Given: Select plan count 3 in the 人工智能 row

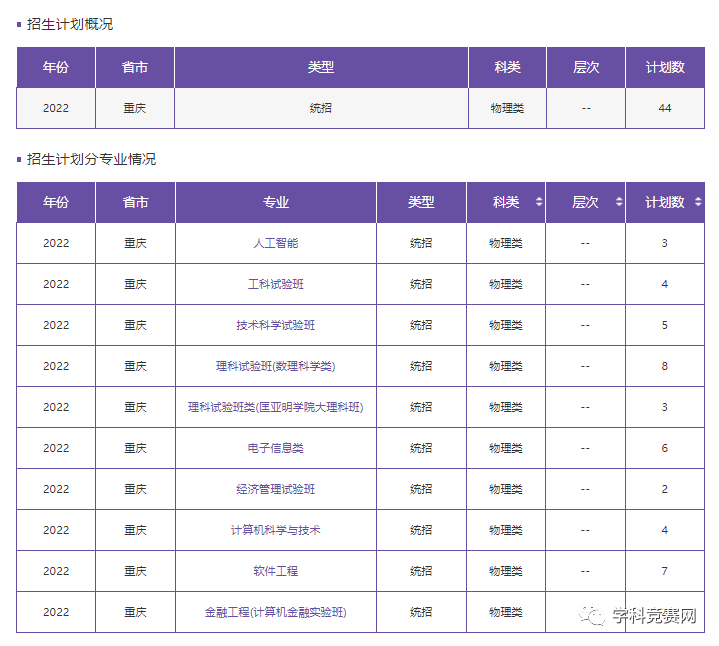Looking at the screenshot, I should (664, 243).
